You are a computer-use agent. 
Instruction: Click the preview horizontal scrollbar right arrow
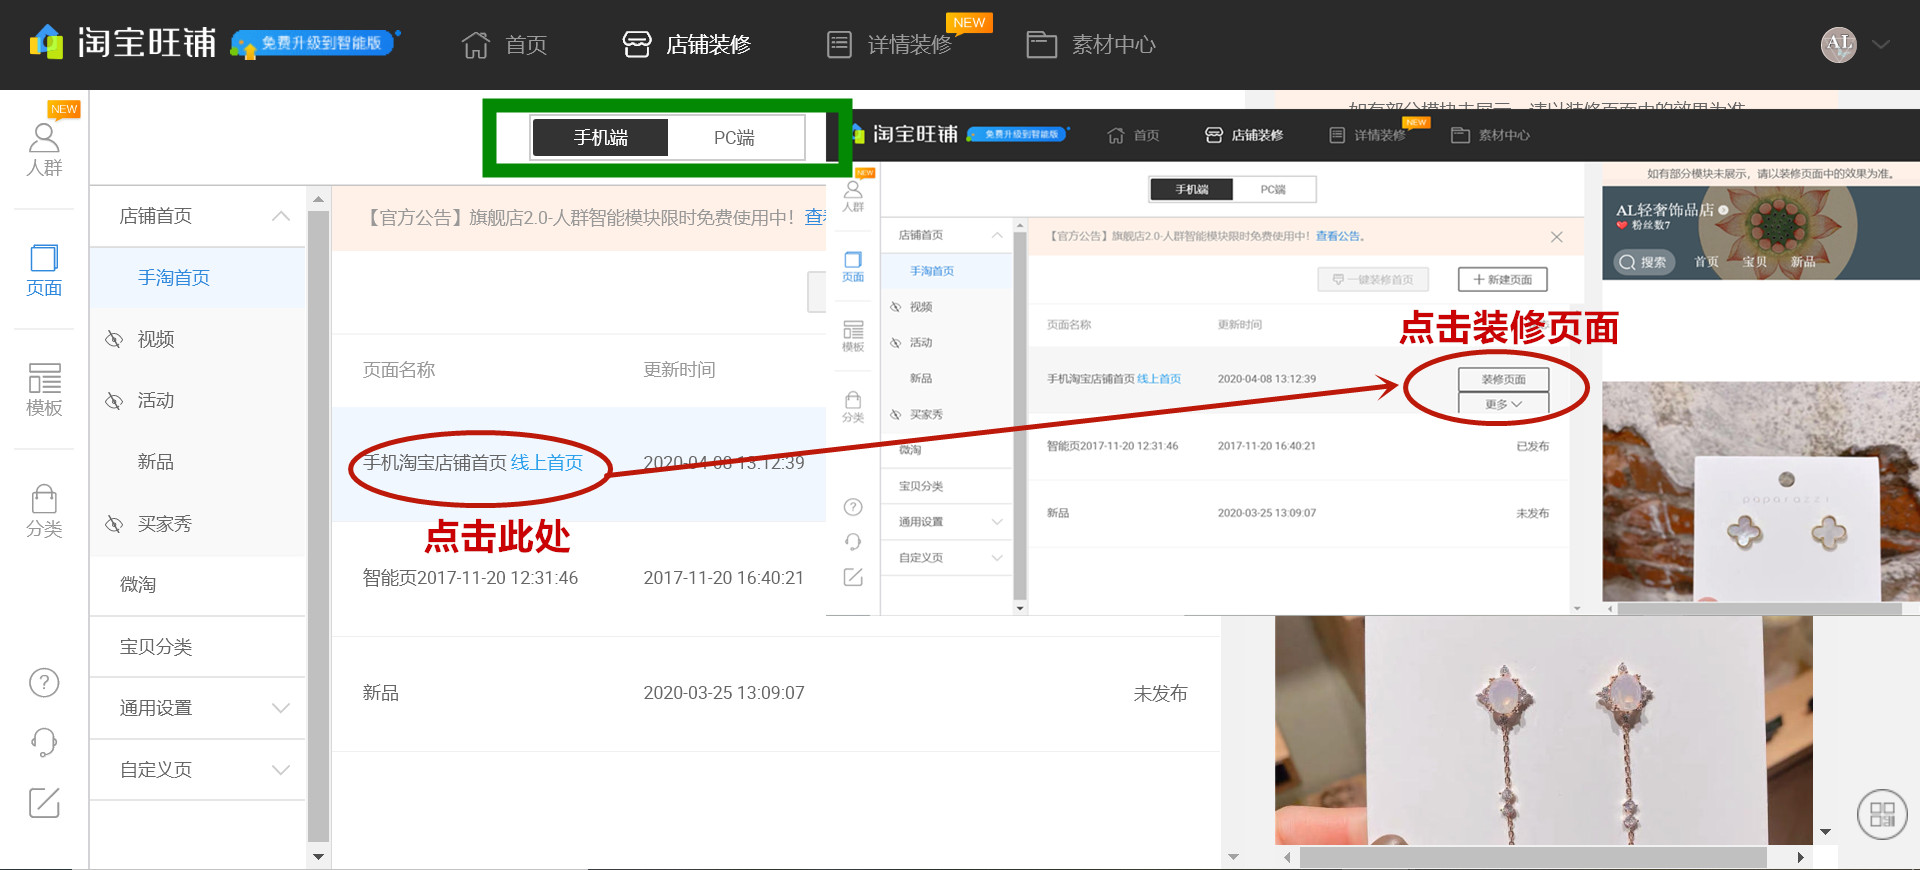point(1800,857)
